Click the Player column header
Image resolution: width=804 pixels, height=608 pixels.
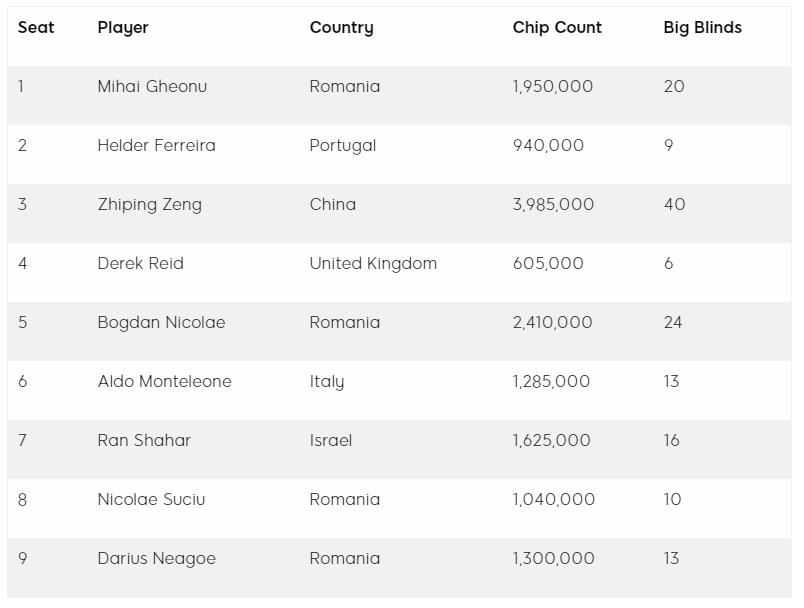(123, 28)
